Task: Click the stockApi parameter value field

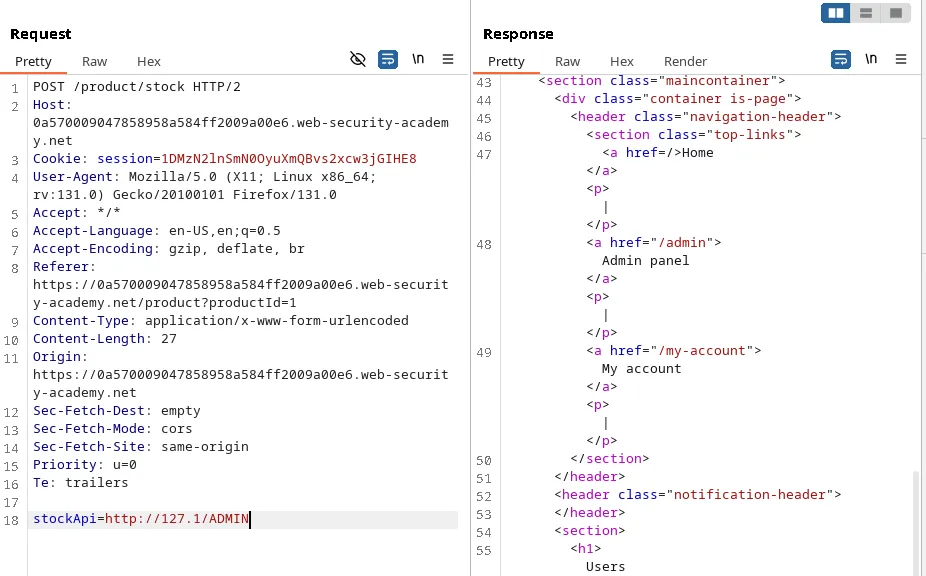Action: (x=177, y=519)
